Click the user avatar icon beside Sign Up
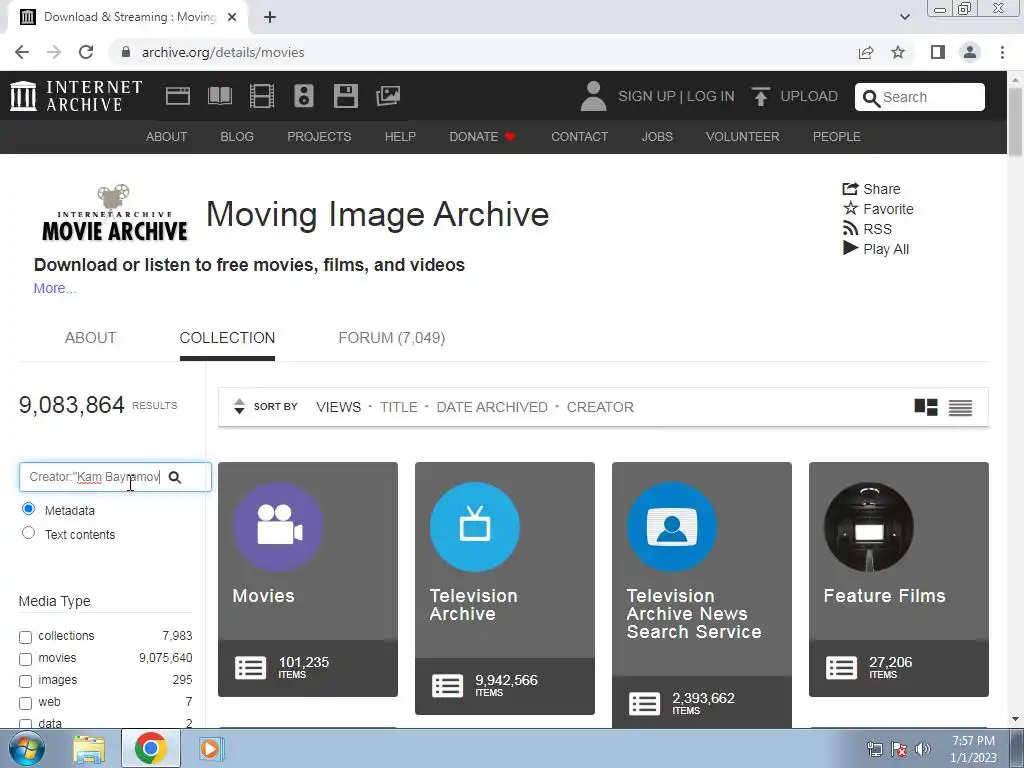 [x=593, y=96]
